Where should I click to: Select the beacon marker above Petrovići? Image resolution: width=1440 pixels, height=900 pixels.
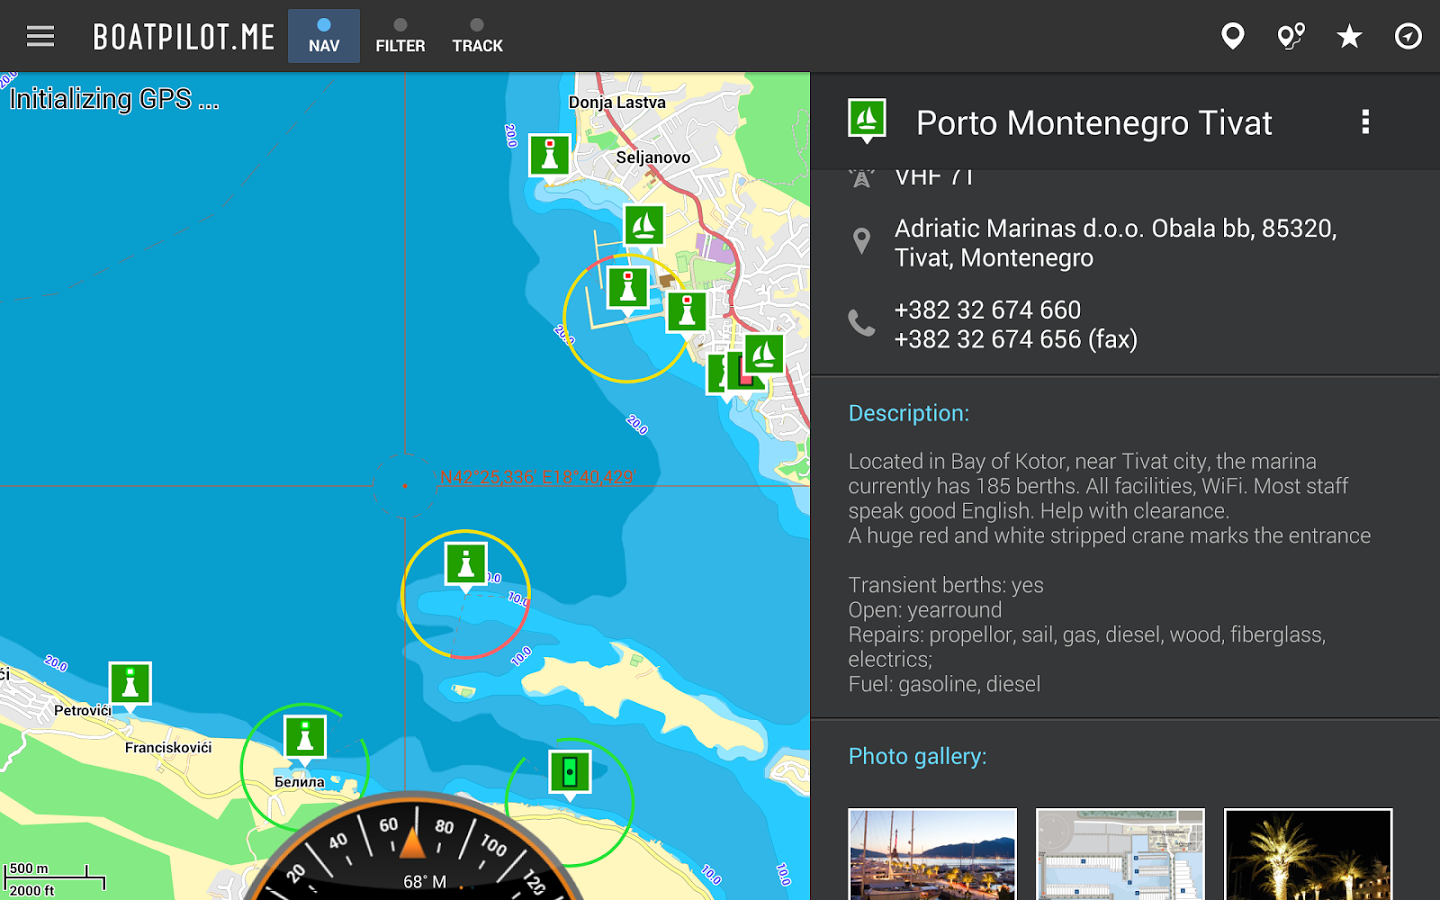point(130,685)
